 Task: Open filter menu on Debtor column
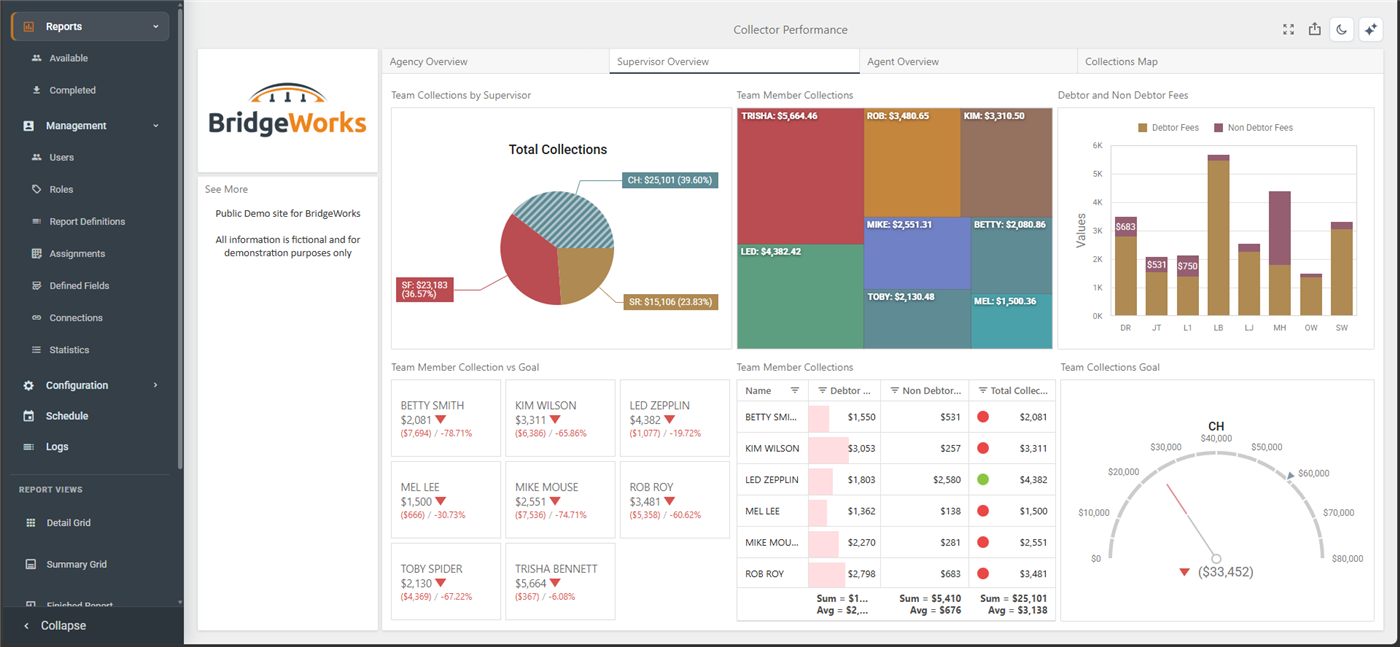click(x=822, y=391)
